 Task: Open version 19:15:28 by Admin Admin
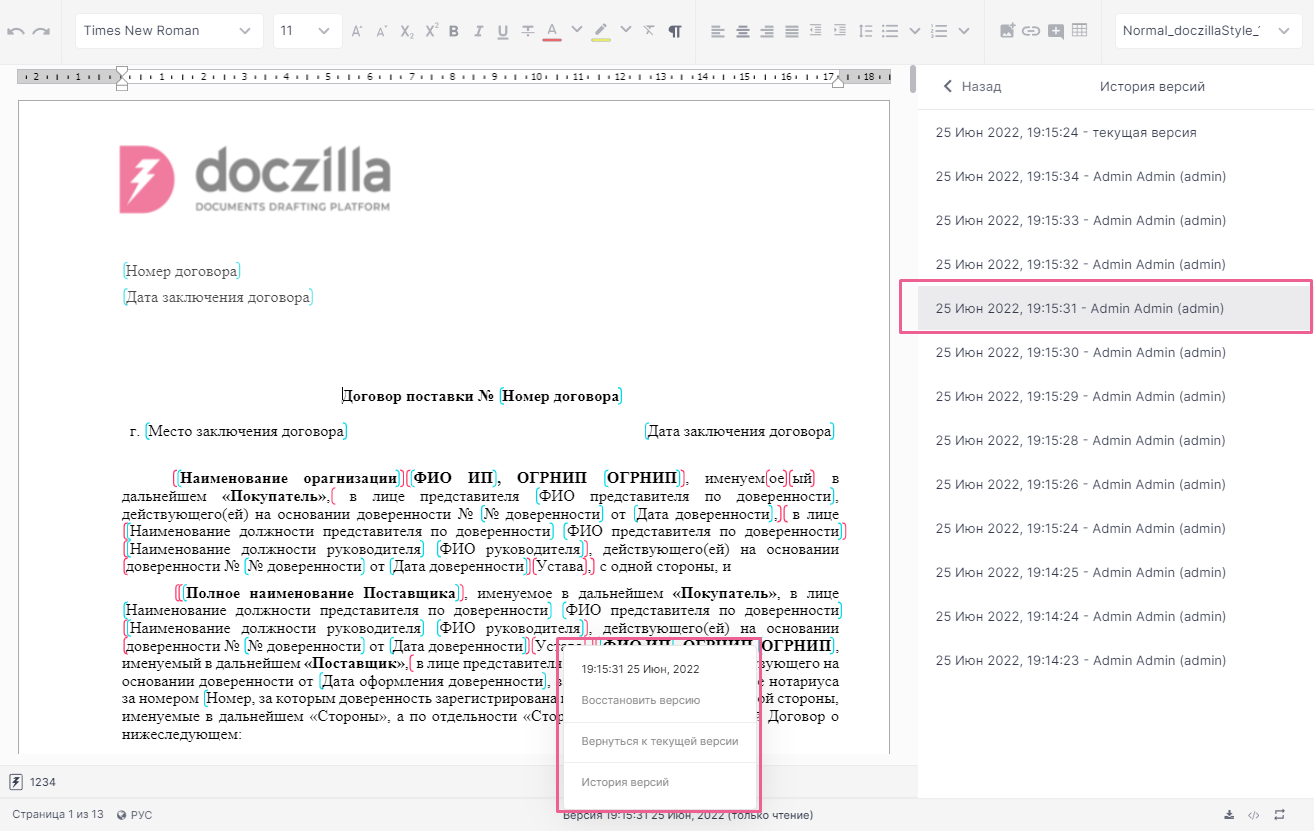coord(1115,441)
